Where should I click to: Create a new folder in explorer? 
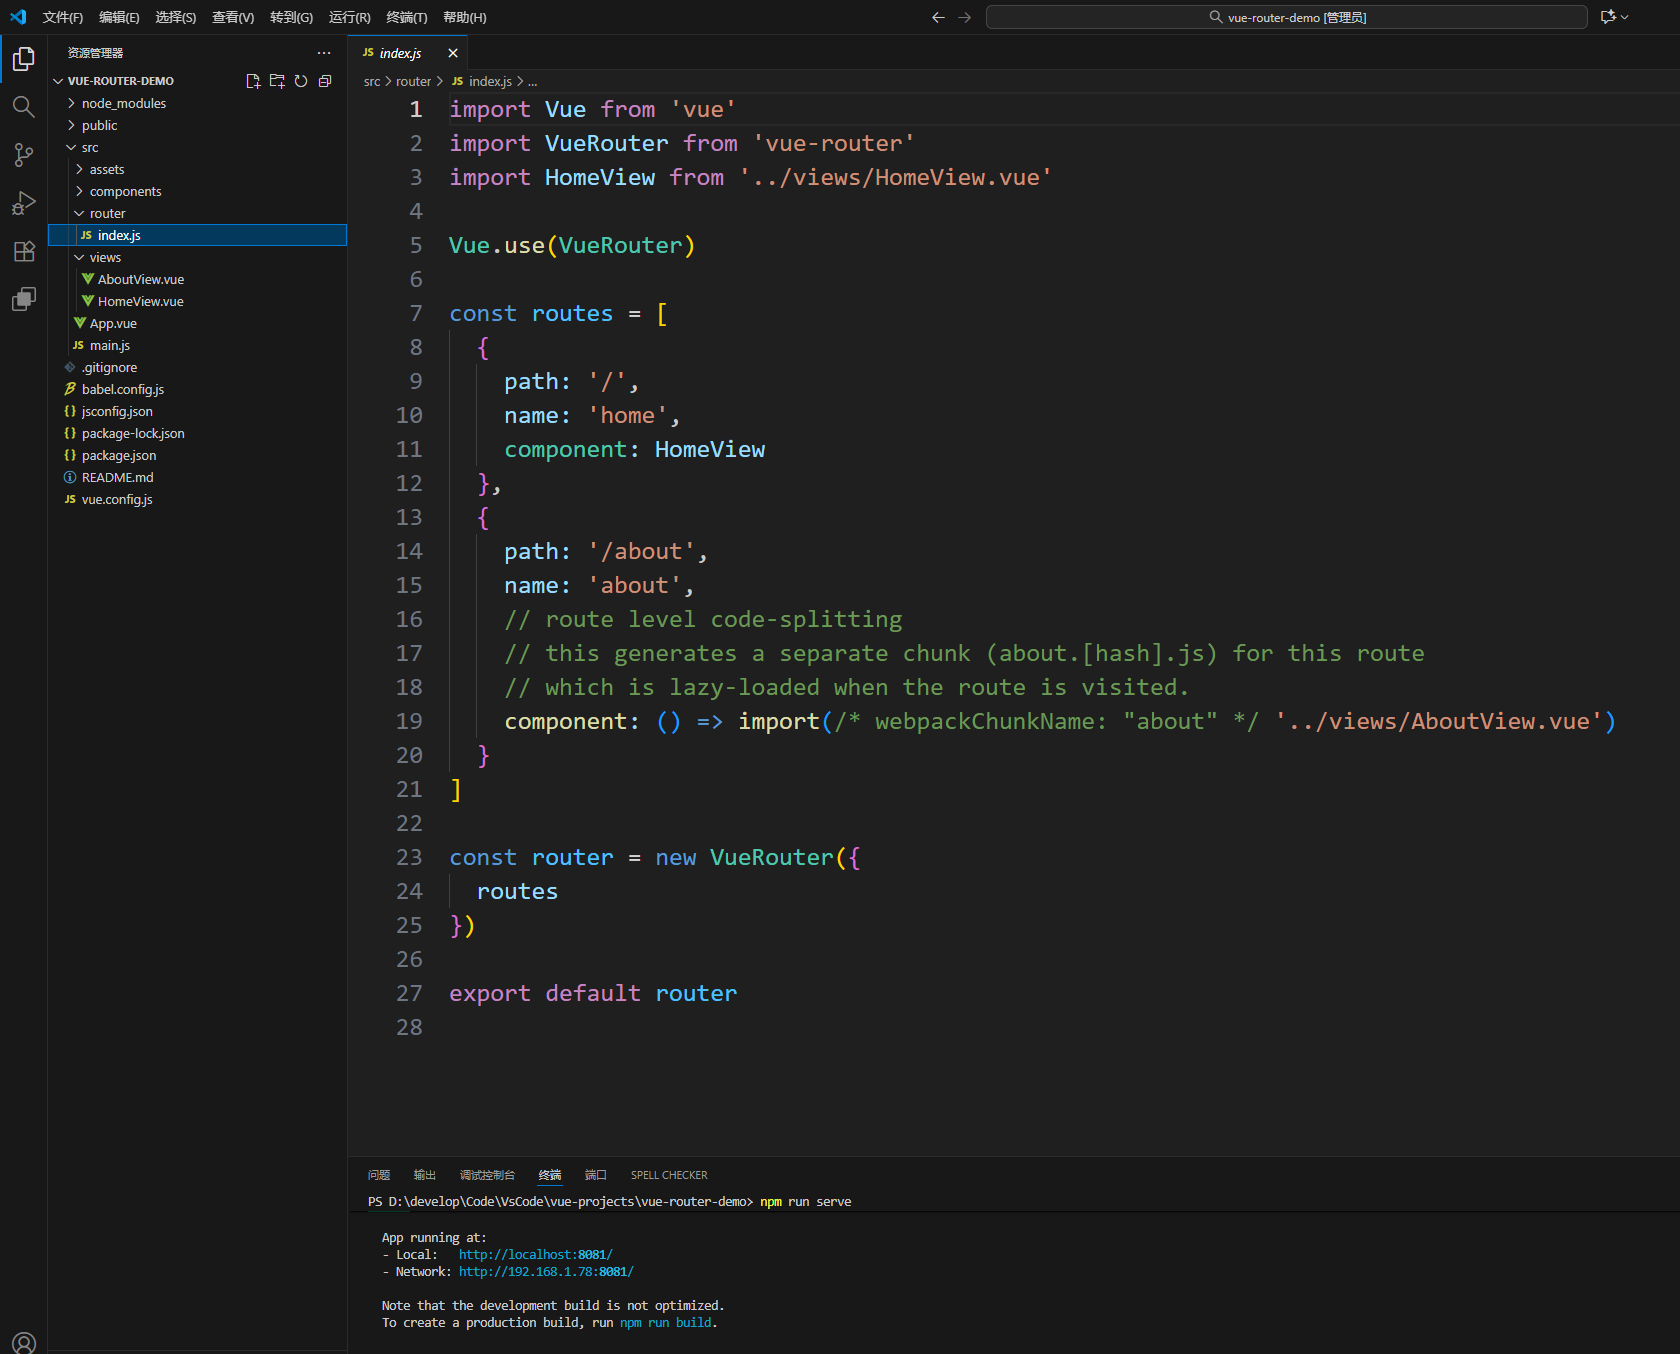coord(277,81)
